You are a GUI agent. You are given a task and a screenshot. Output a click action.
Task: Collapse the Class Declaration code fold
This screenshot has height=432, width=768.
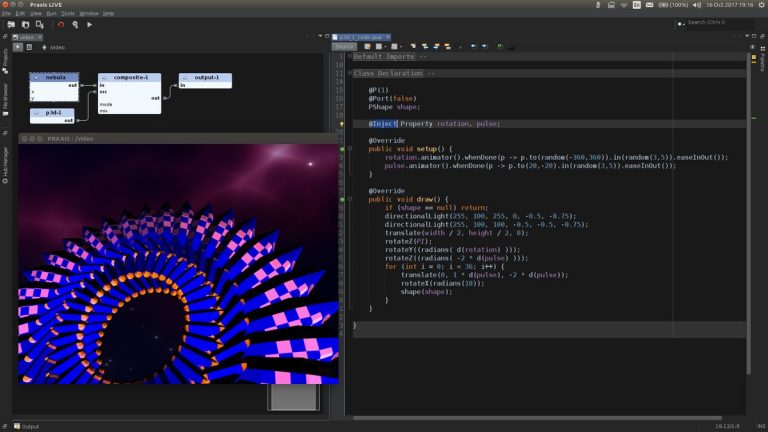tap(349, 74)
